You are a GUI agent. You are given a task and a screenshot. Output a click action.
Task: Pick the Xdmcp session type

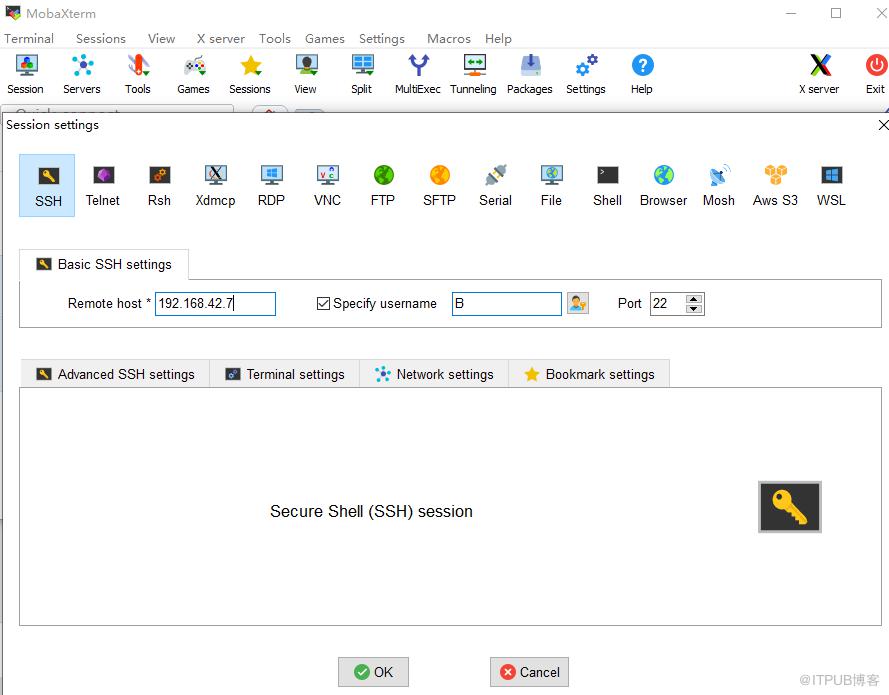(215, 185)
